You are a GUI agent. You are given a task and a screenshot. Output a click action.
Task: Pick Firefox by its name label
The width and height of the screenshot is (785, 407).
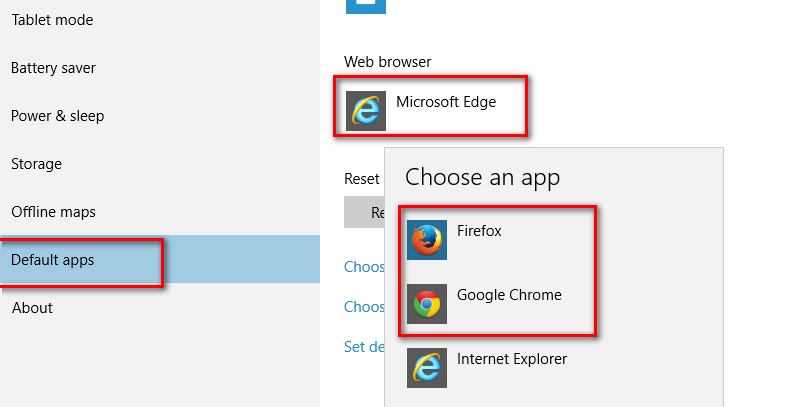pos(479,231)
